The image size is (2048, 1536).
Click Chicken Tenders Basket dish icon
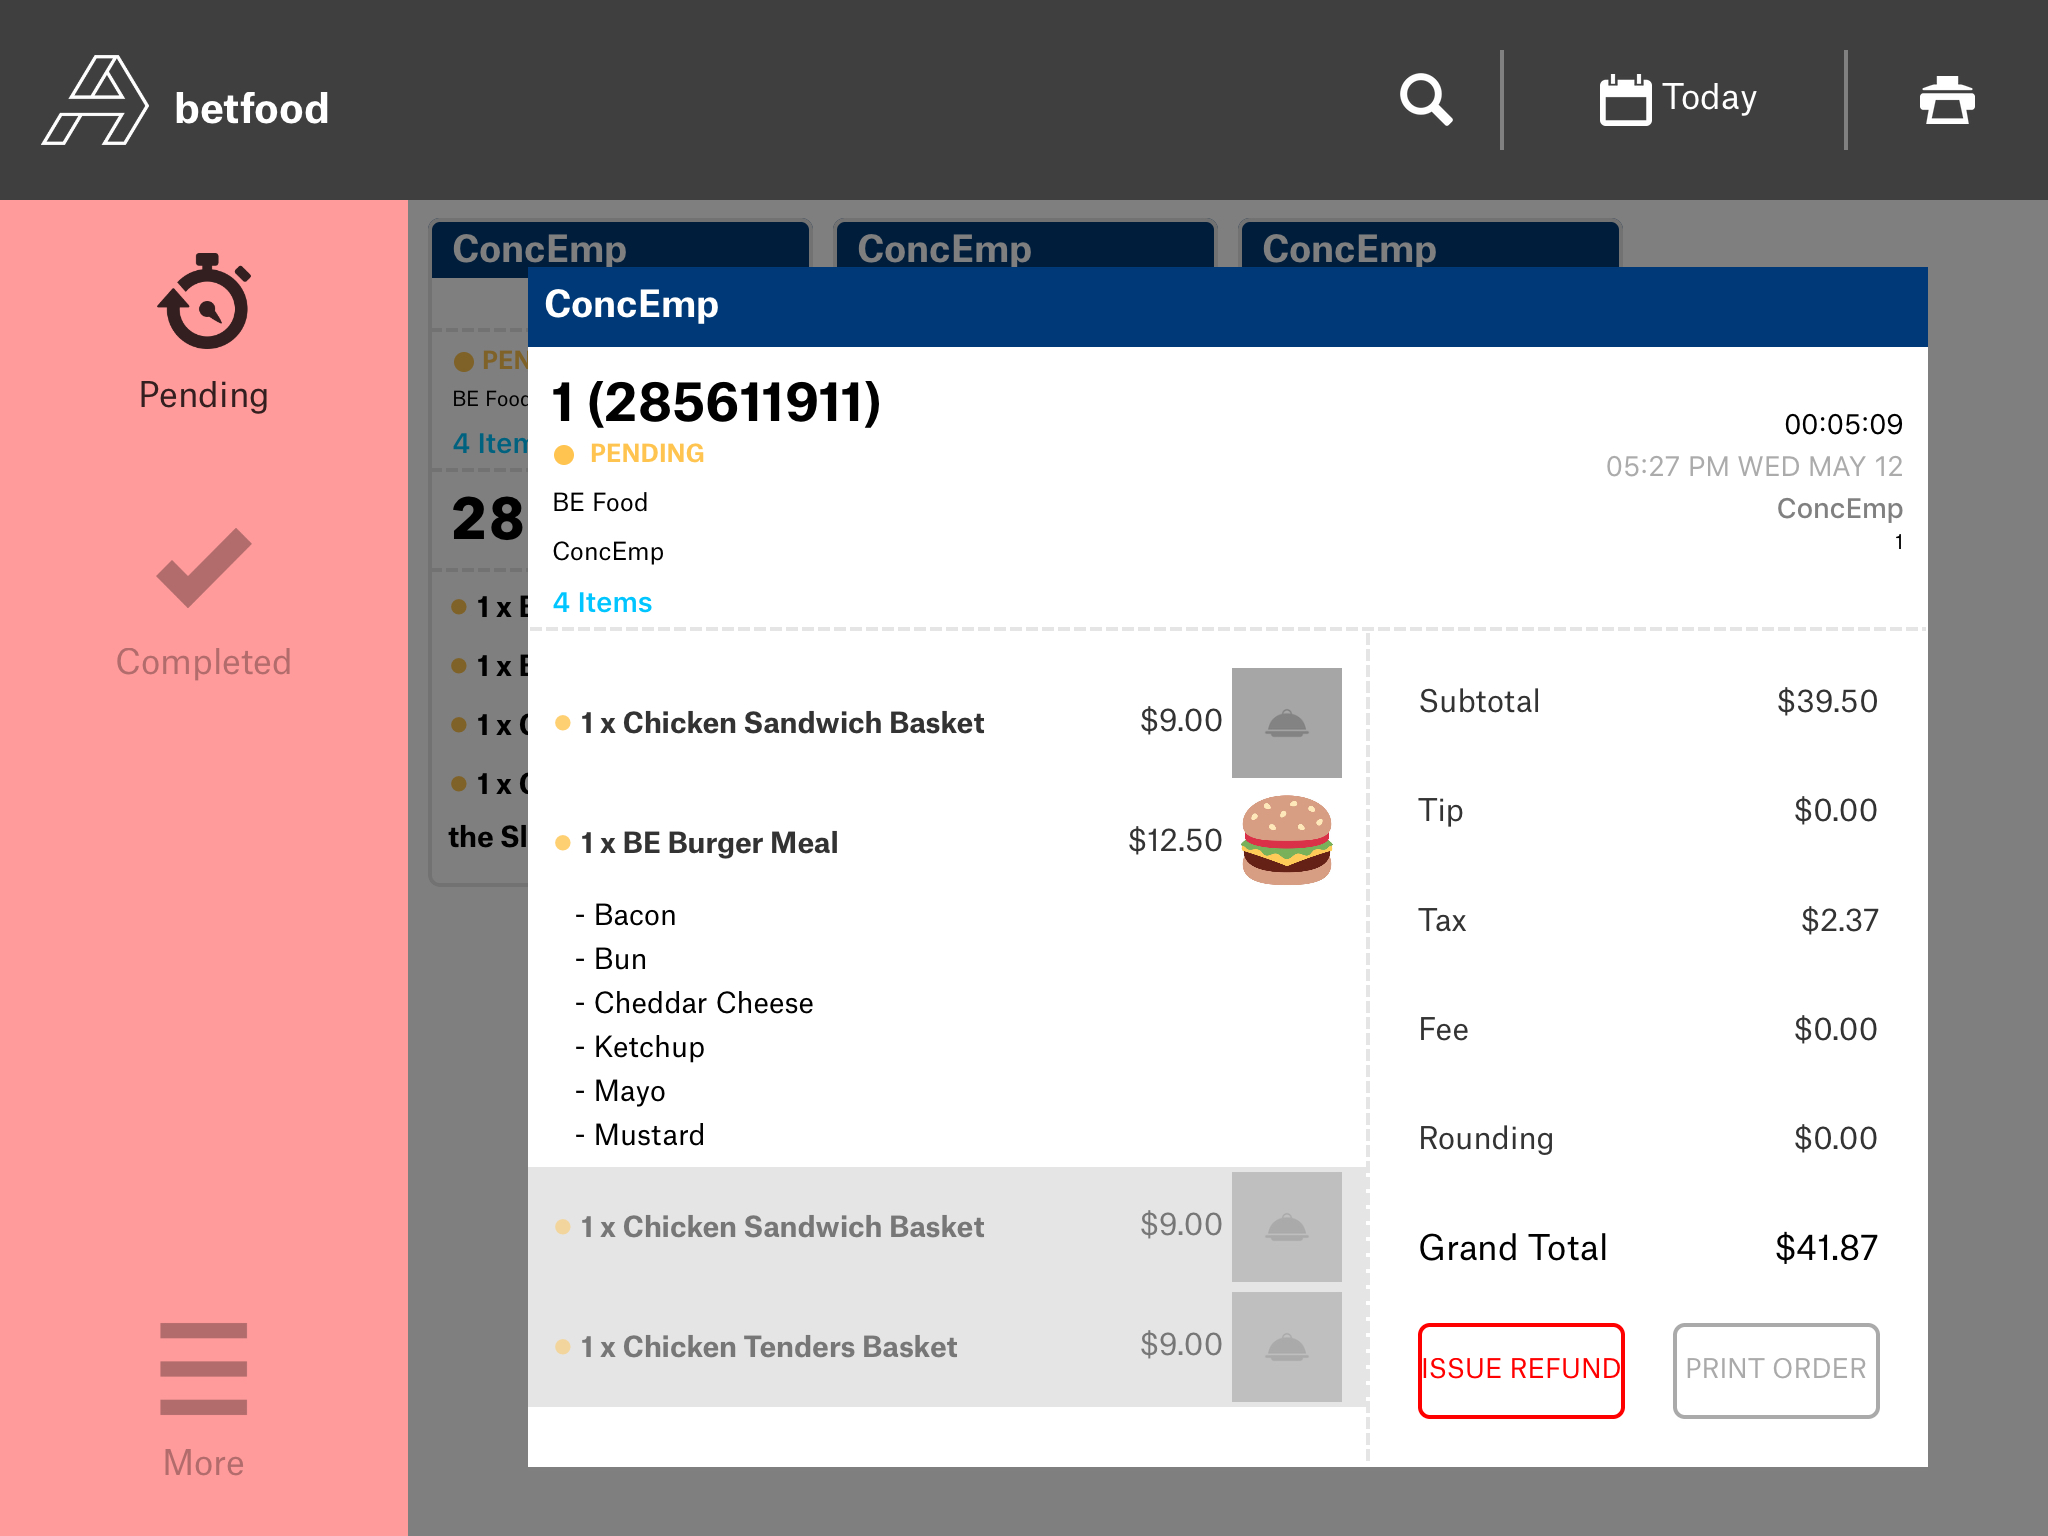[x=1286, y=1346]
